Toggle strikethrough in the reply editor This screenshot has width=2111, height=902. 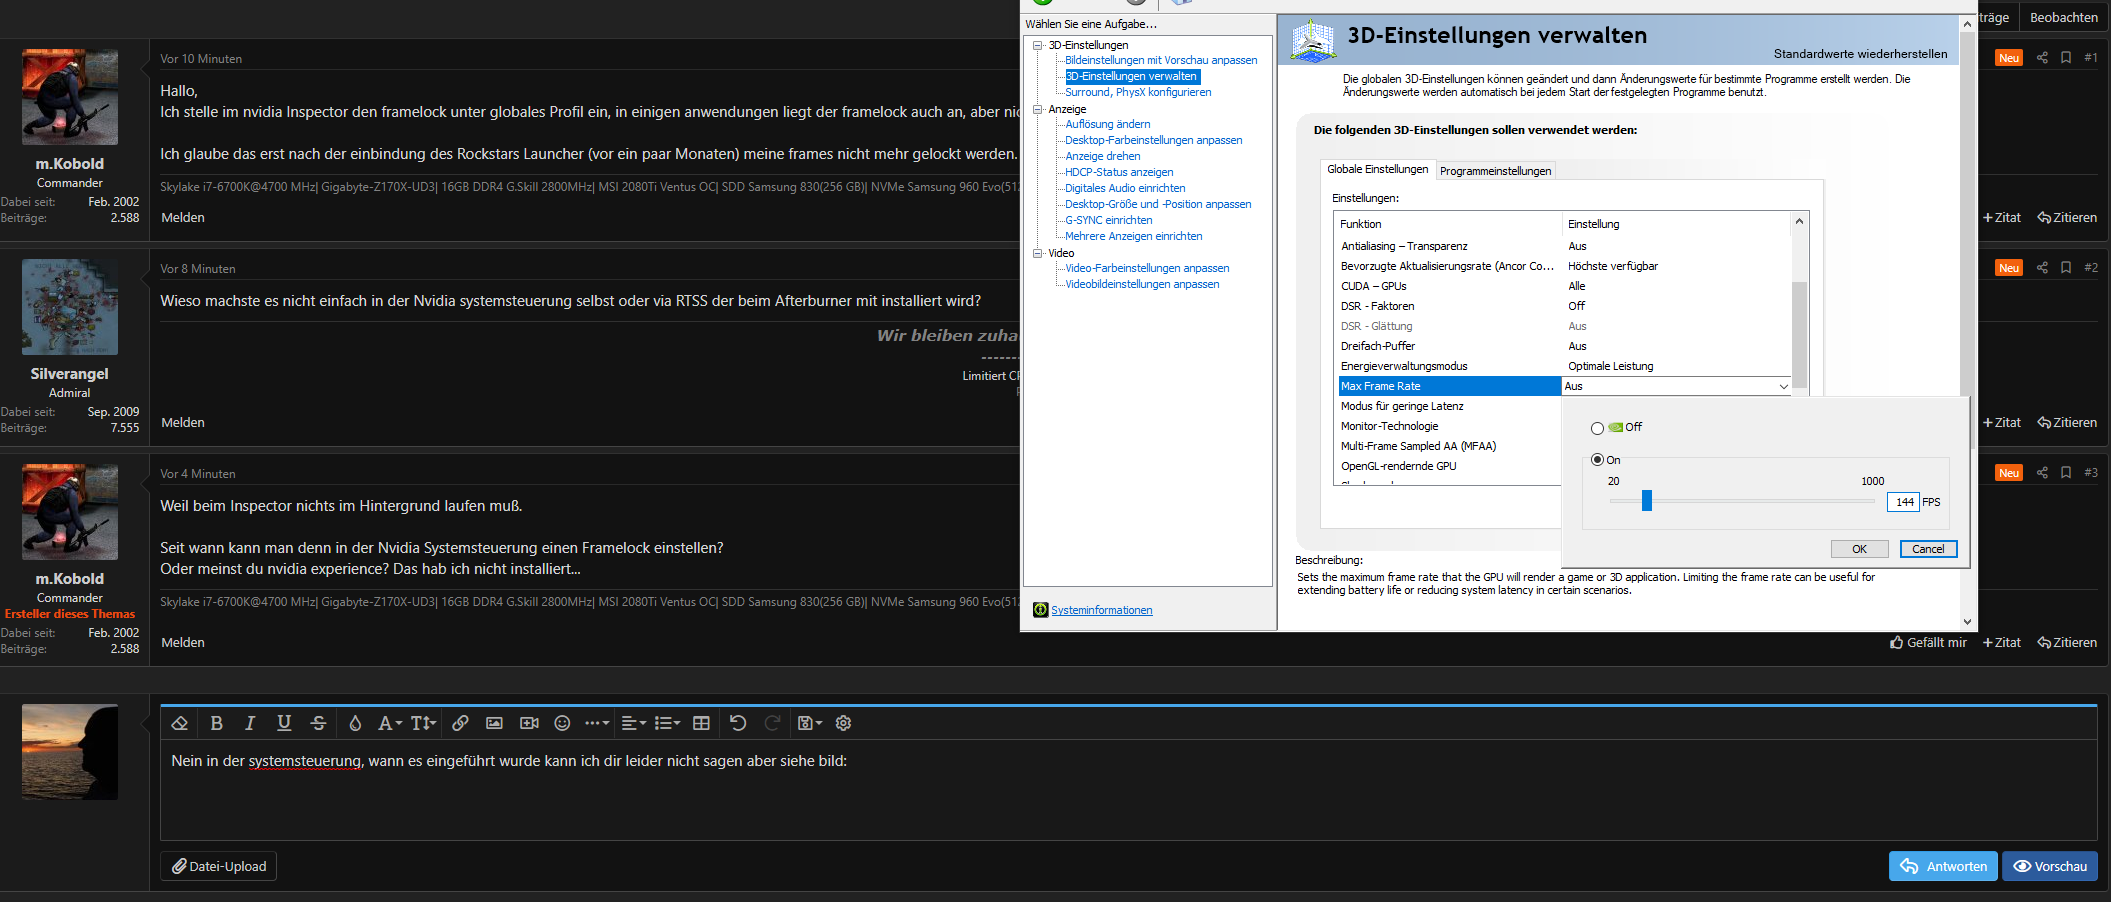pyautogui.click(x=318, y=723)
